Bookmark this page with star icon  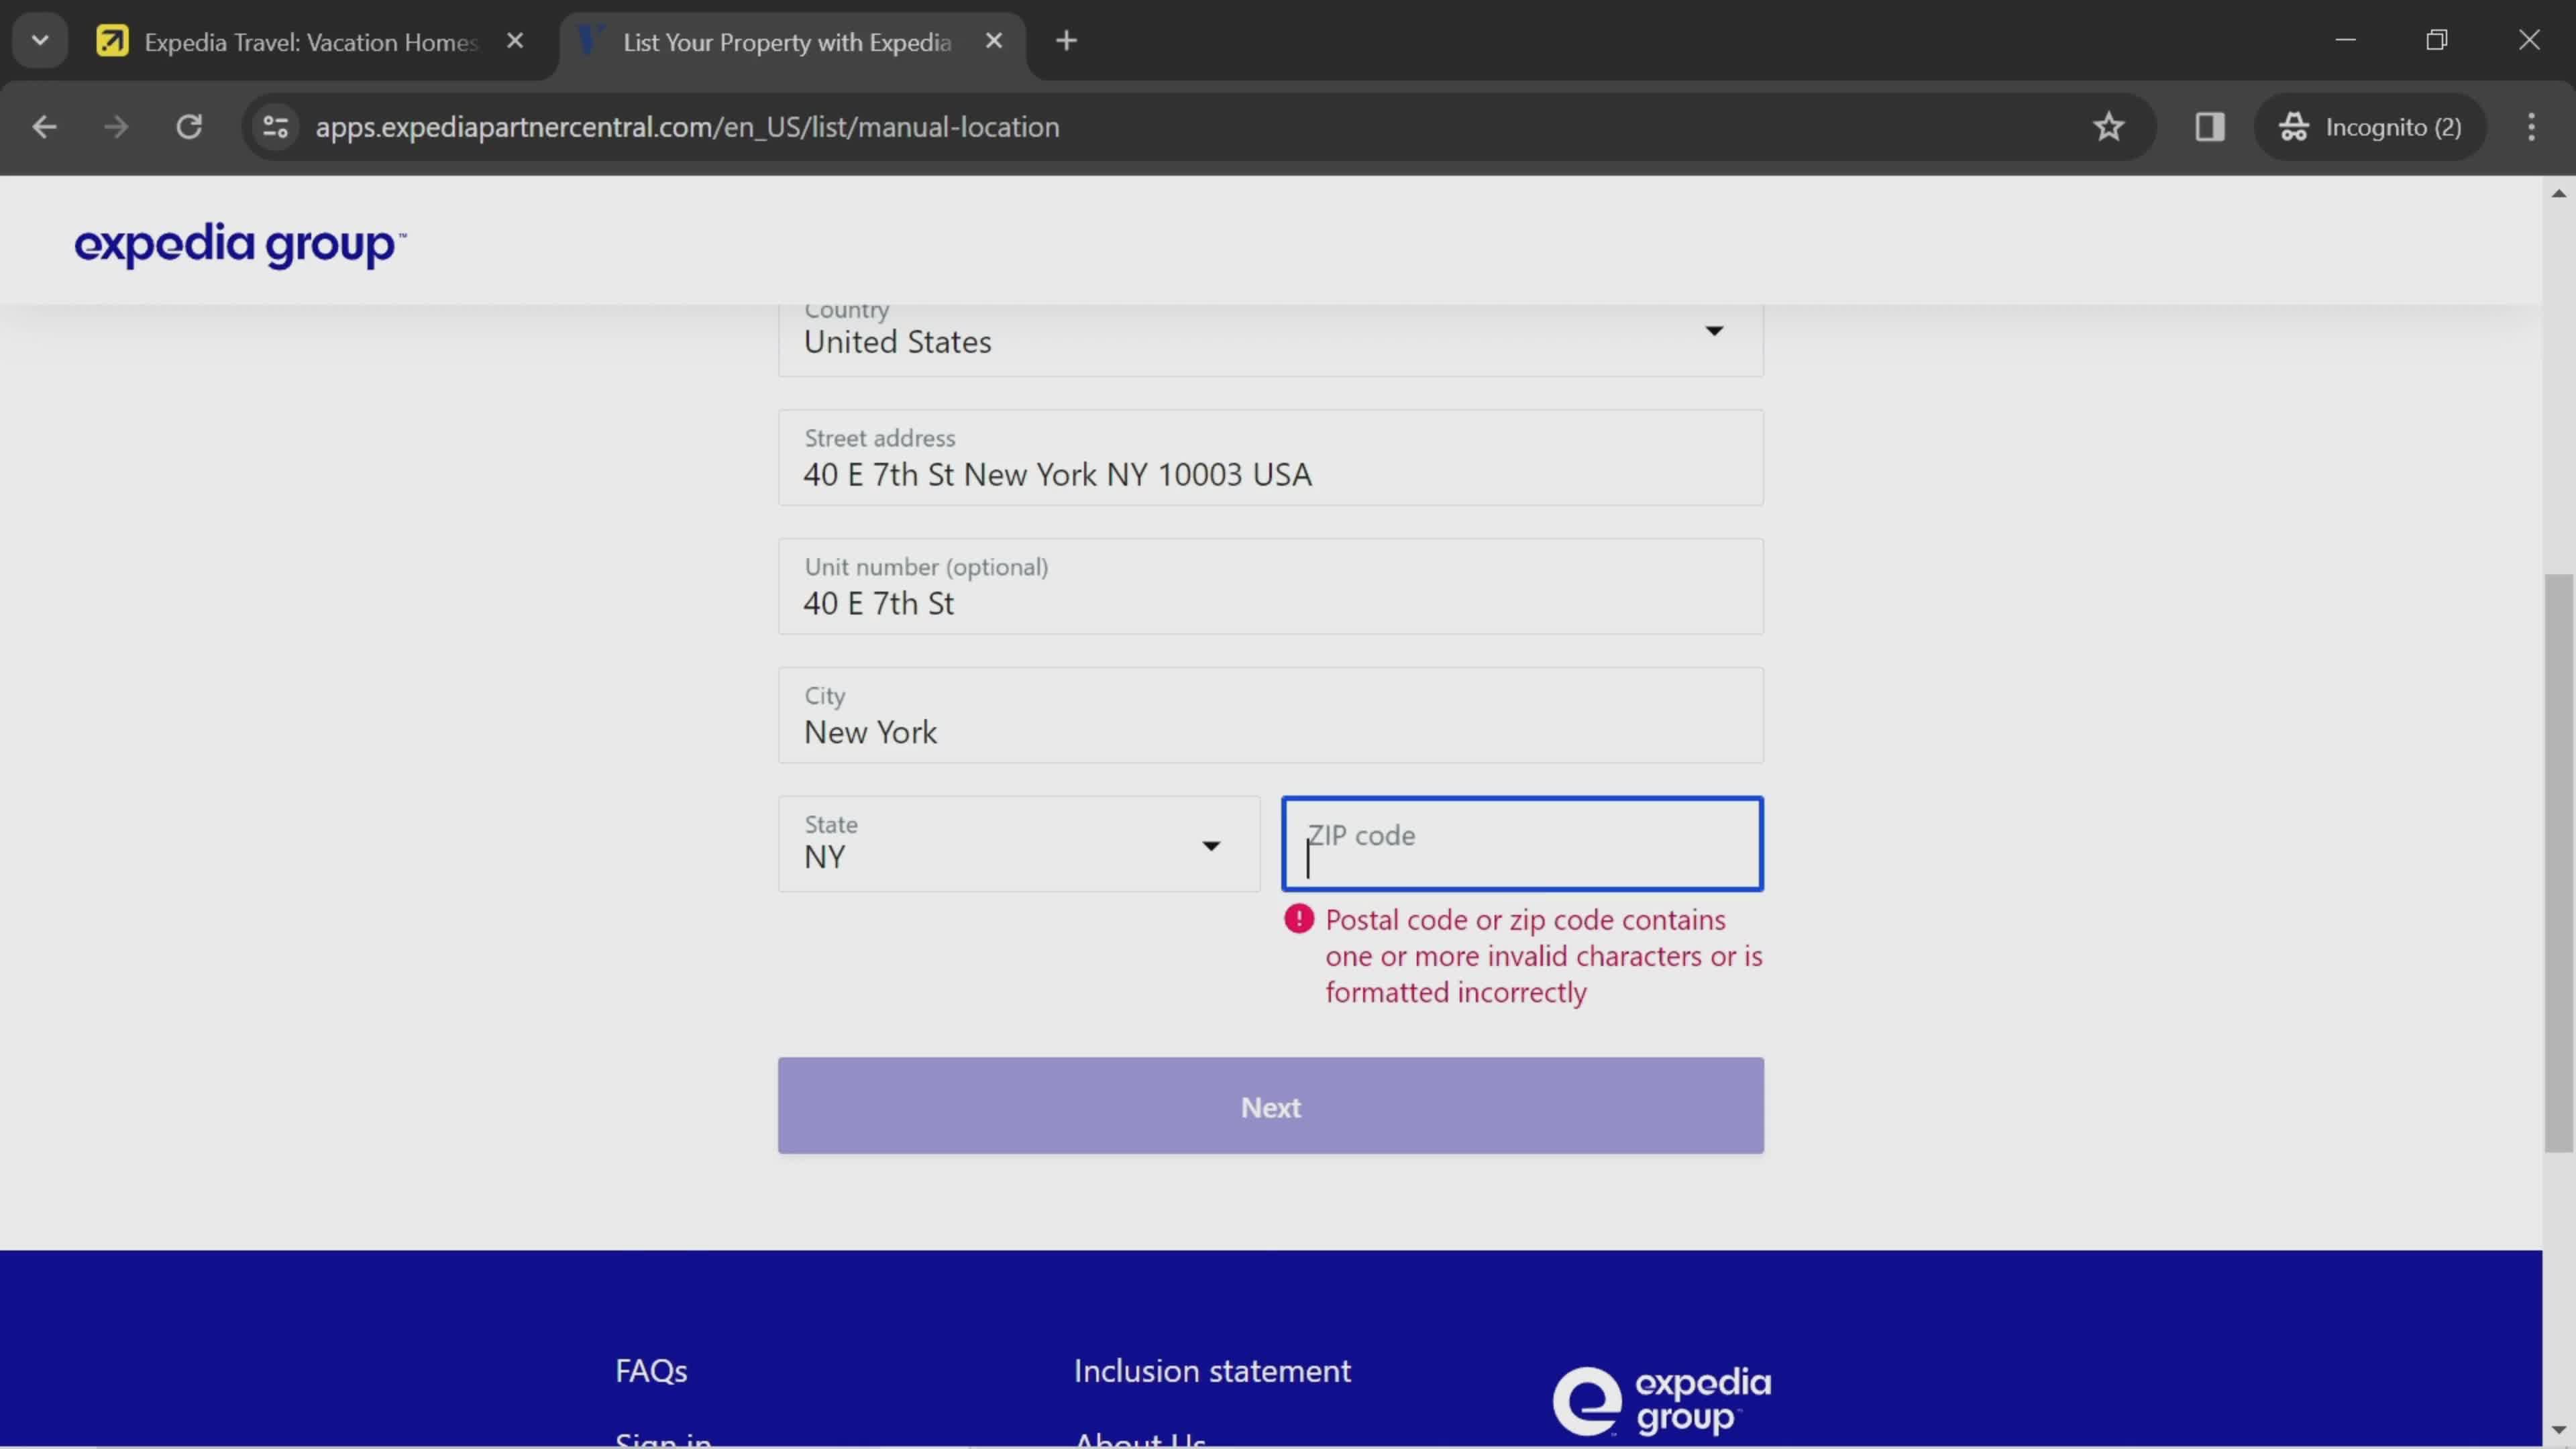click(x=2108, y=127)
